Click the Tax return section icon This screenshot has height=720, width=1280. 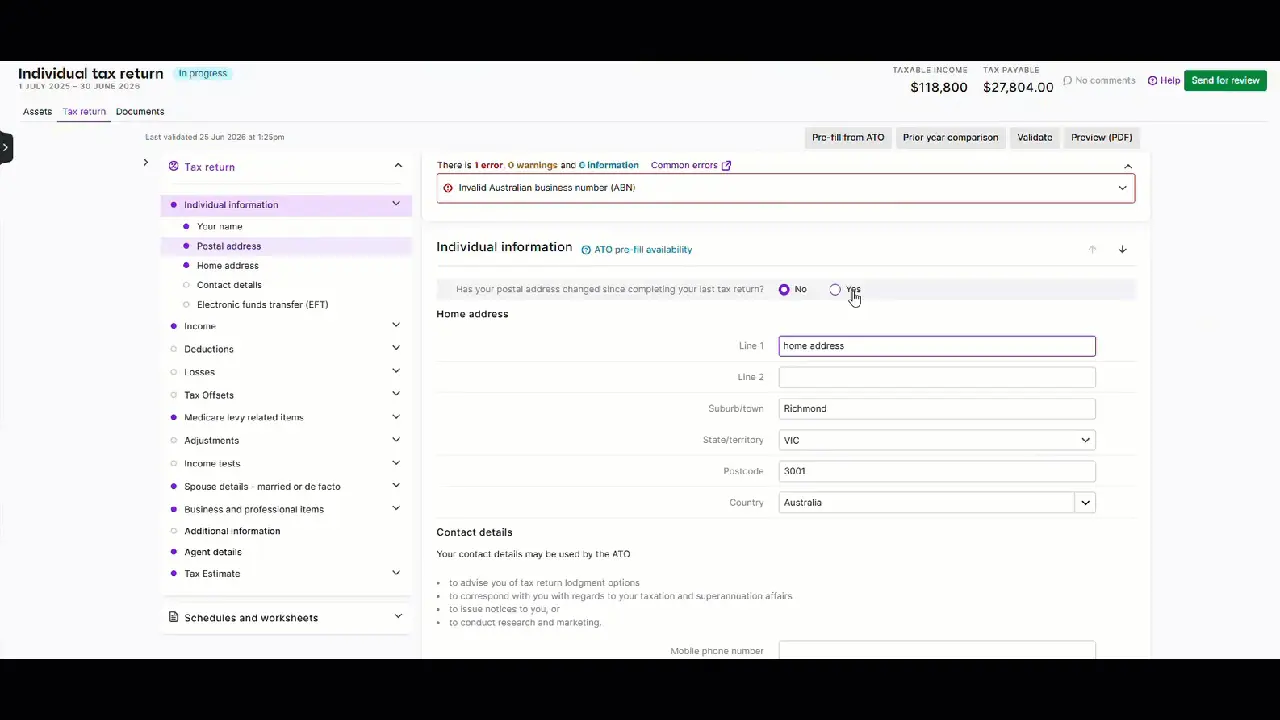tap(174, 167)
